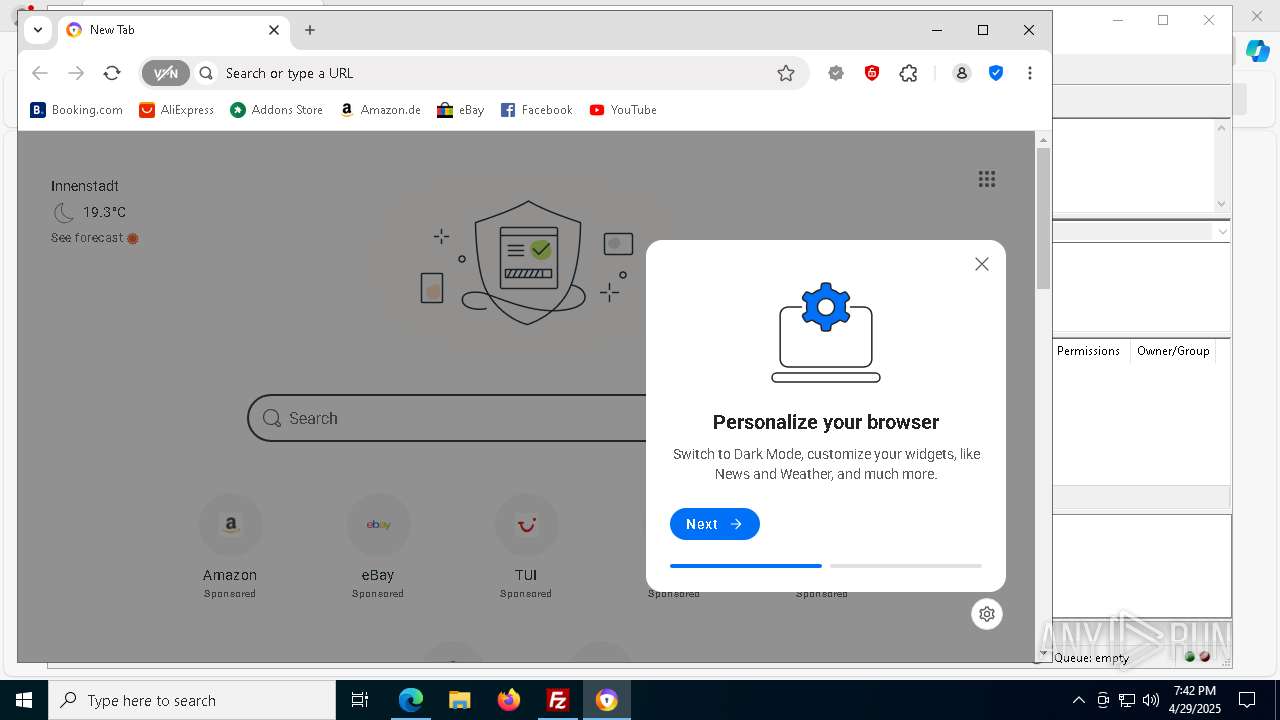This screenshot has height=720, width=1280.
Task: Open Booking.com bookmark
Action: (x=77, y=110)
